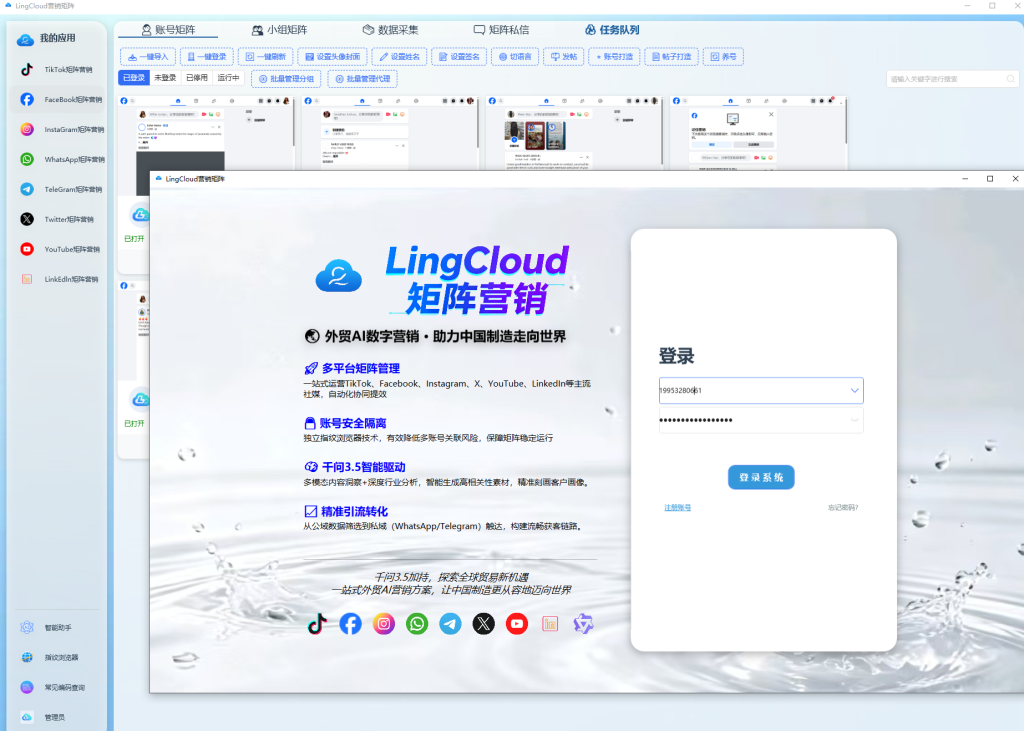The width and height of the screenshot is (1024, 731).
Task: Open YouTube矩阵营销 in the sidebar
Action: (x=57, y=249)
